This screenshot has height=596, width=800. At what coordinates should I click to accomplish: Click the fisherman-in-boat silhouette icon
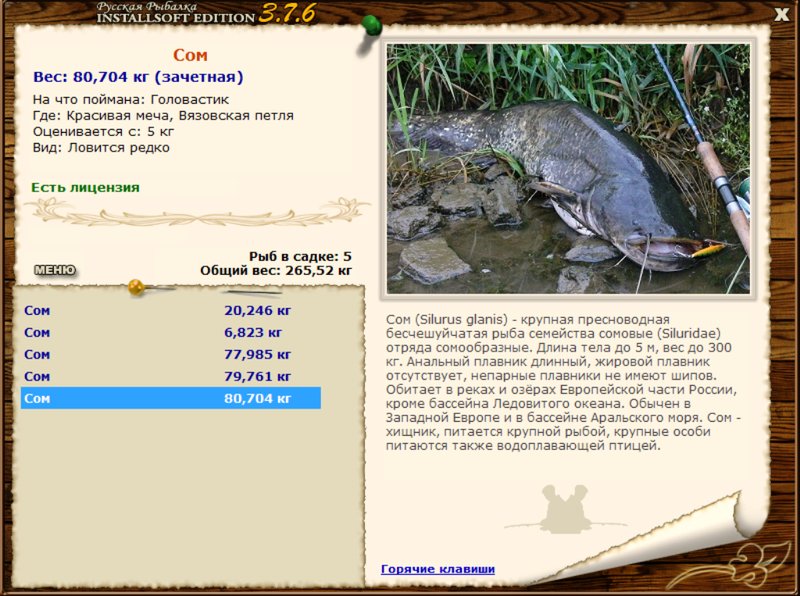pyautogui.click(x=565, y=509)
